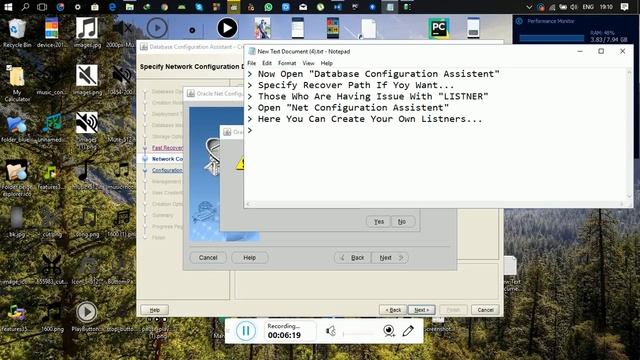Viewport: 640px width, 360px height.
Task: Open WhatsApp from the taskbar
Action: coord(268,7)
